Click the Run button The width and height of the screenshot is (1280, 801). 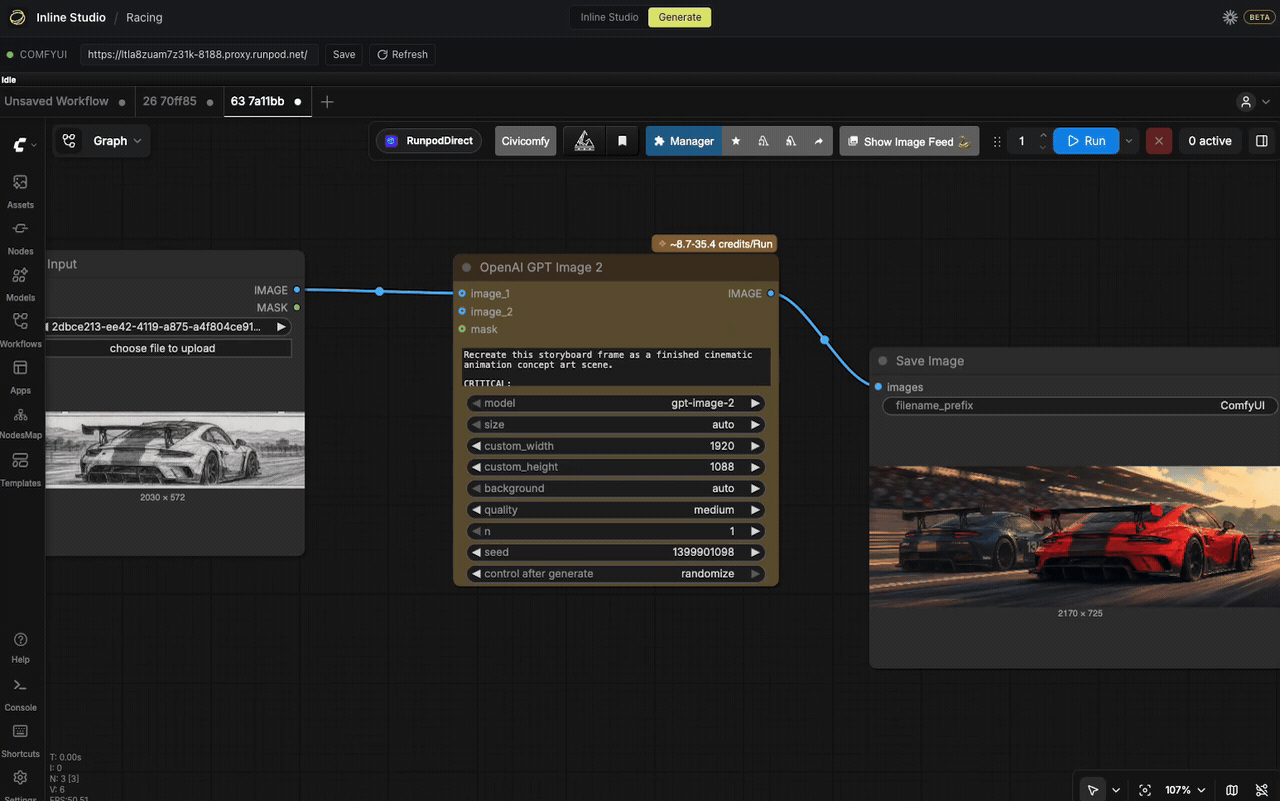(x=1086, y=141)
